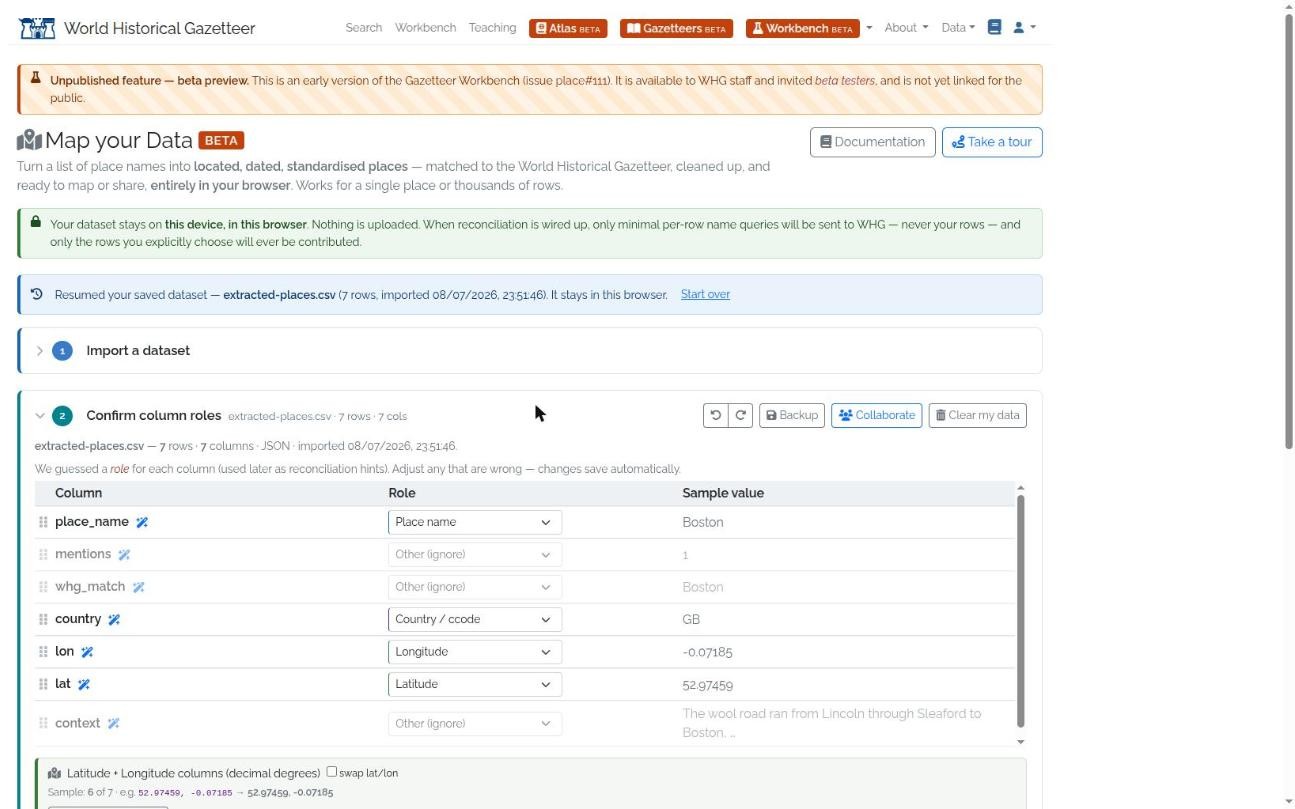Click the redo arrow button
Screen dimensions: 1295x809
[x=740, y=415]
